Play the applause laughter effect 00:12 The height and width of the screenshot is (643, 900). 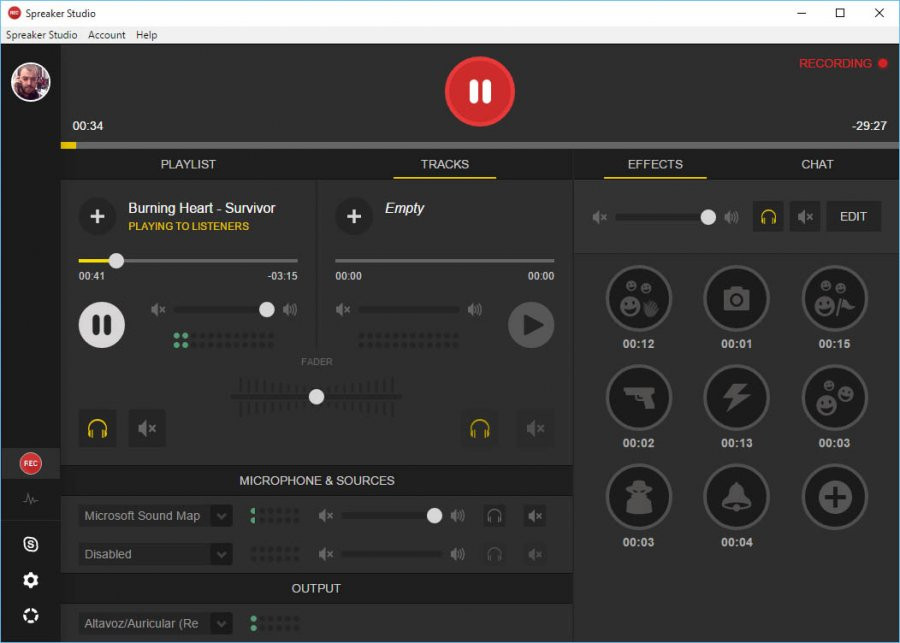pyautogui.click(x=638, y=299)
